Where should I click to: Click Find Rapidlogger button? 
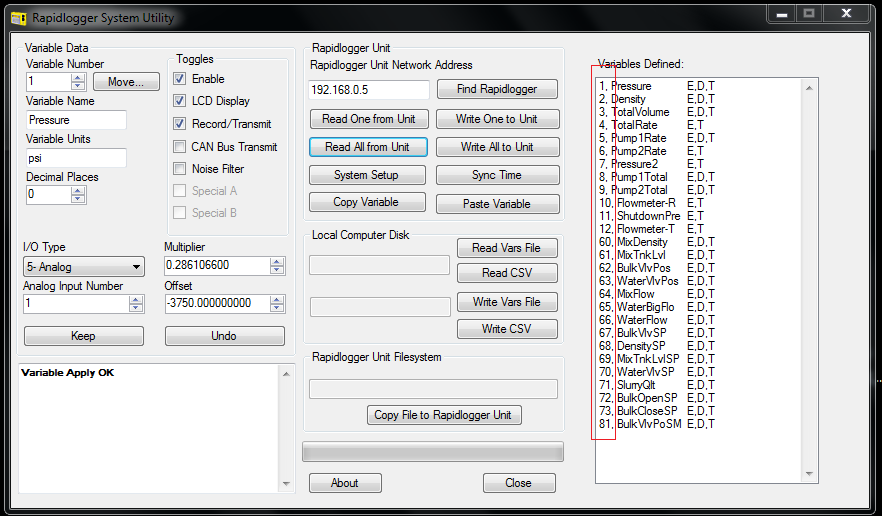tap(497, 89)
